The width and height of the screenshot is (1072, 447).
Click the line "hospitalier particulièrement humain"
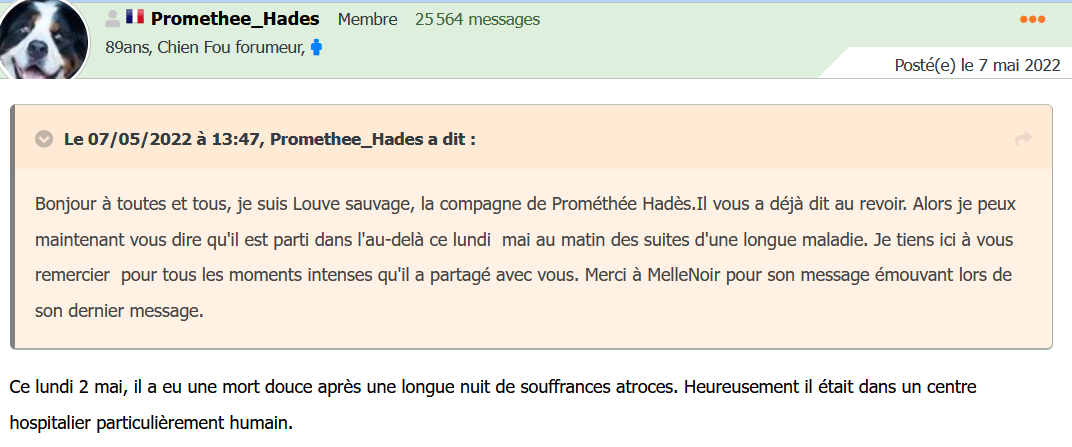pos(151,423)
